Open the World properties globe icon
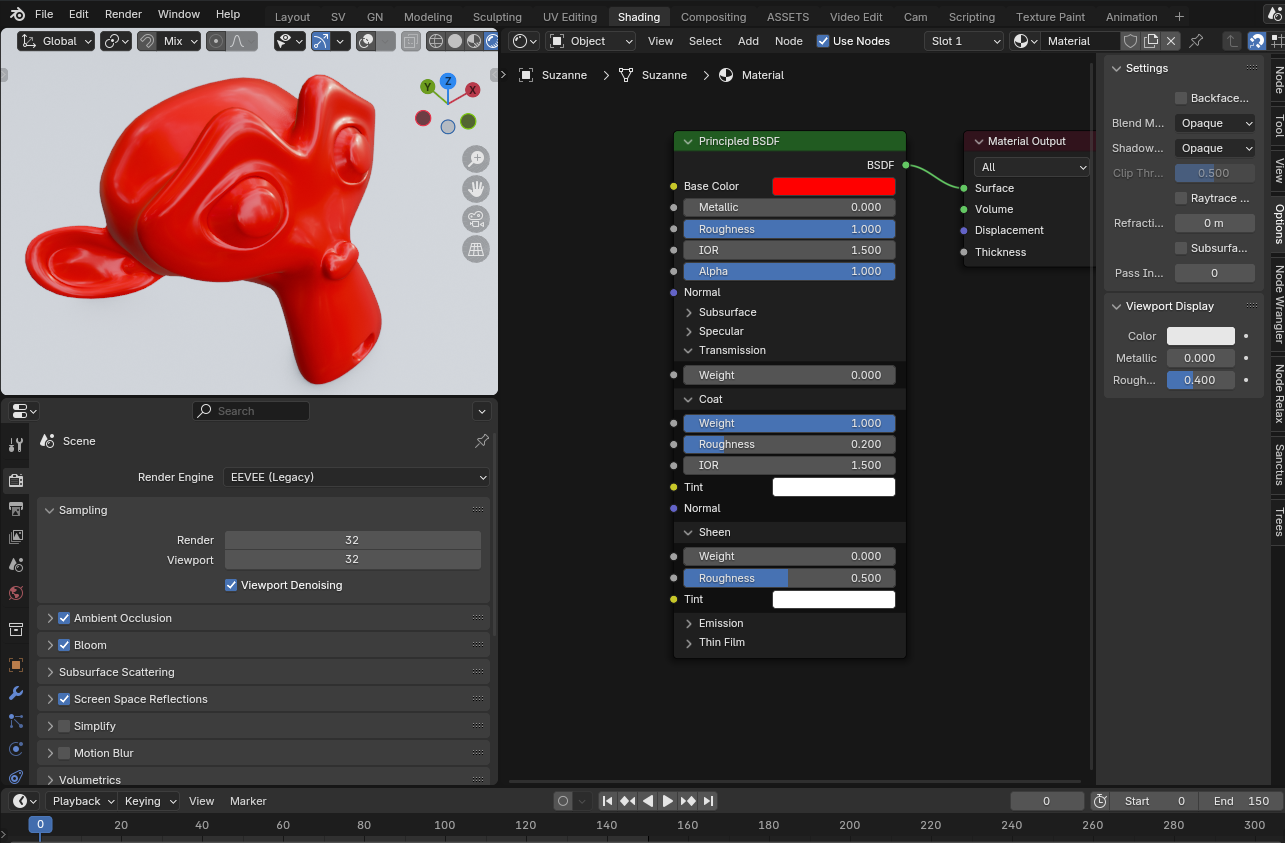The image size is (1285, 843). point(15,593)
